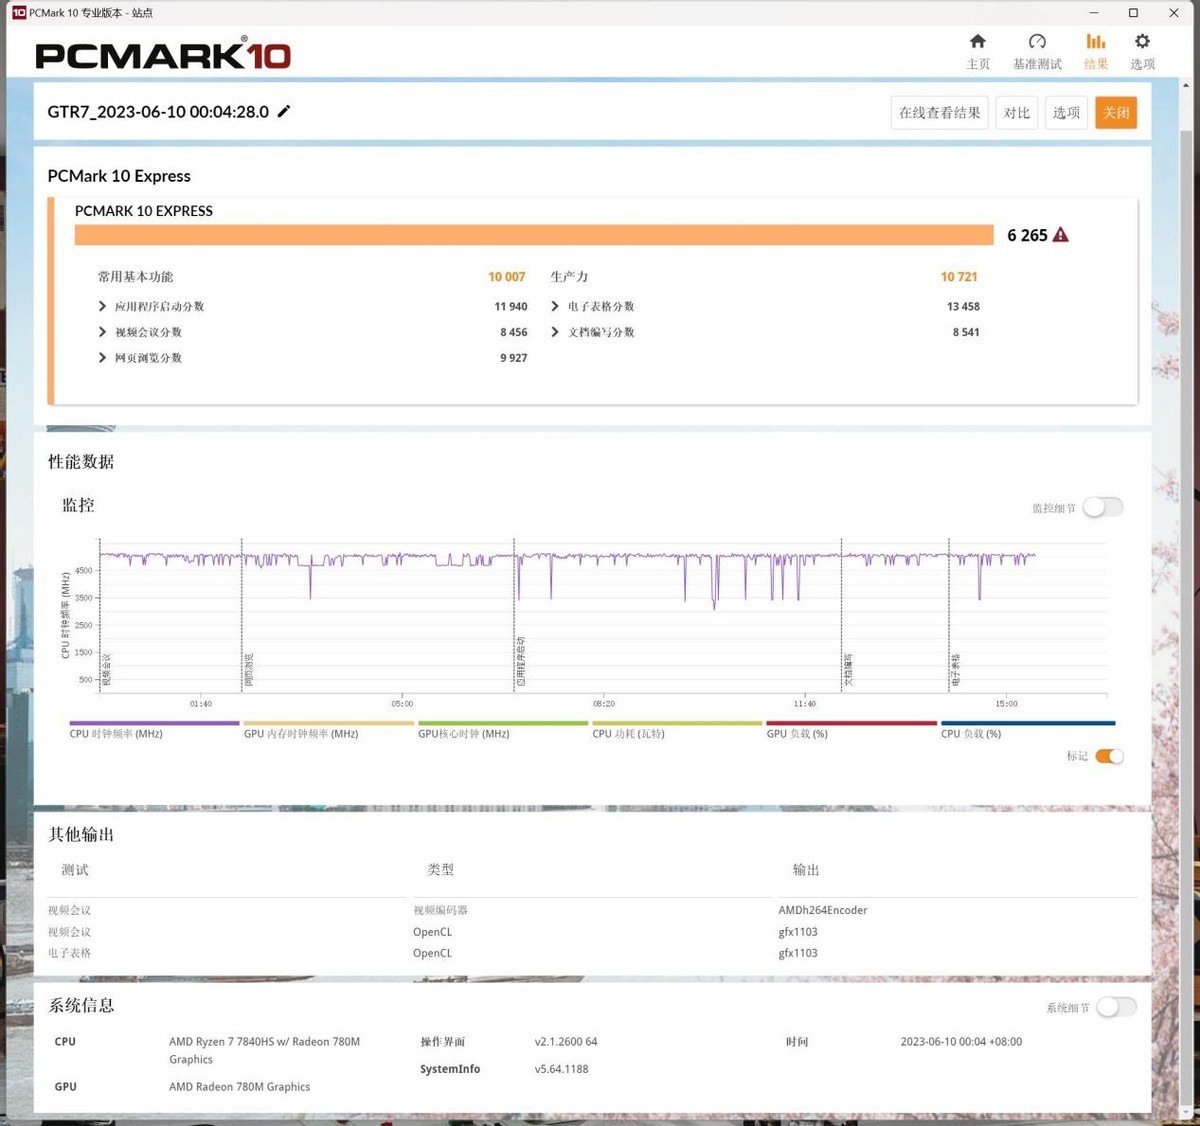Click the pencil edit icon beside result name
The image size is (1200, 1126).
click(284, 112)
